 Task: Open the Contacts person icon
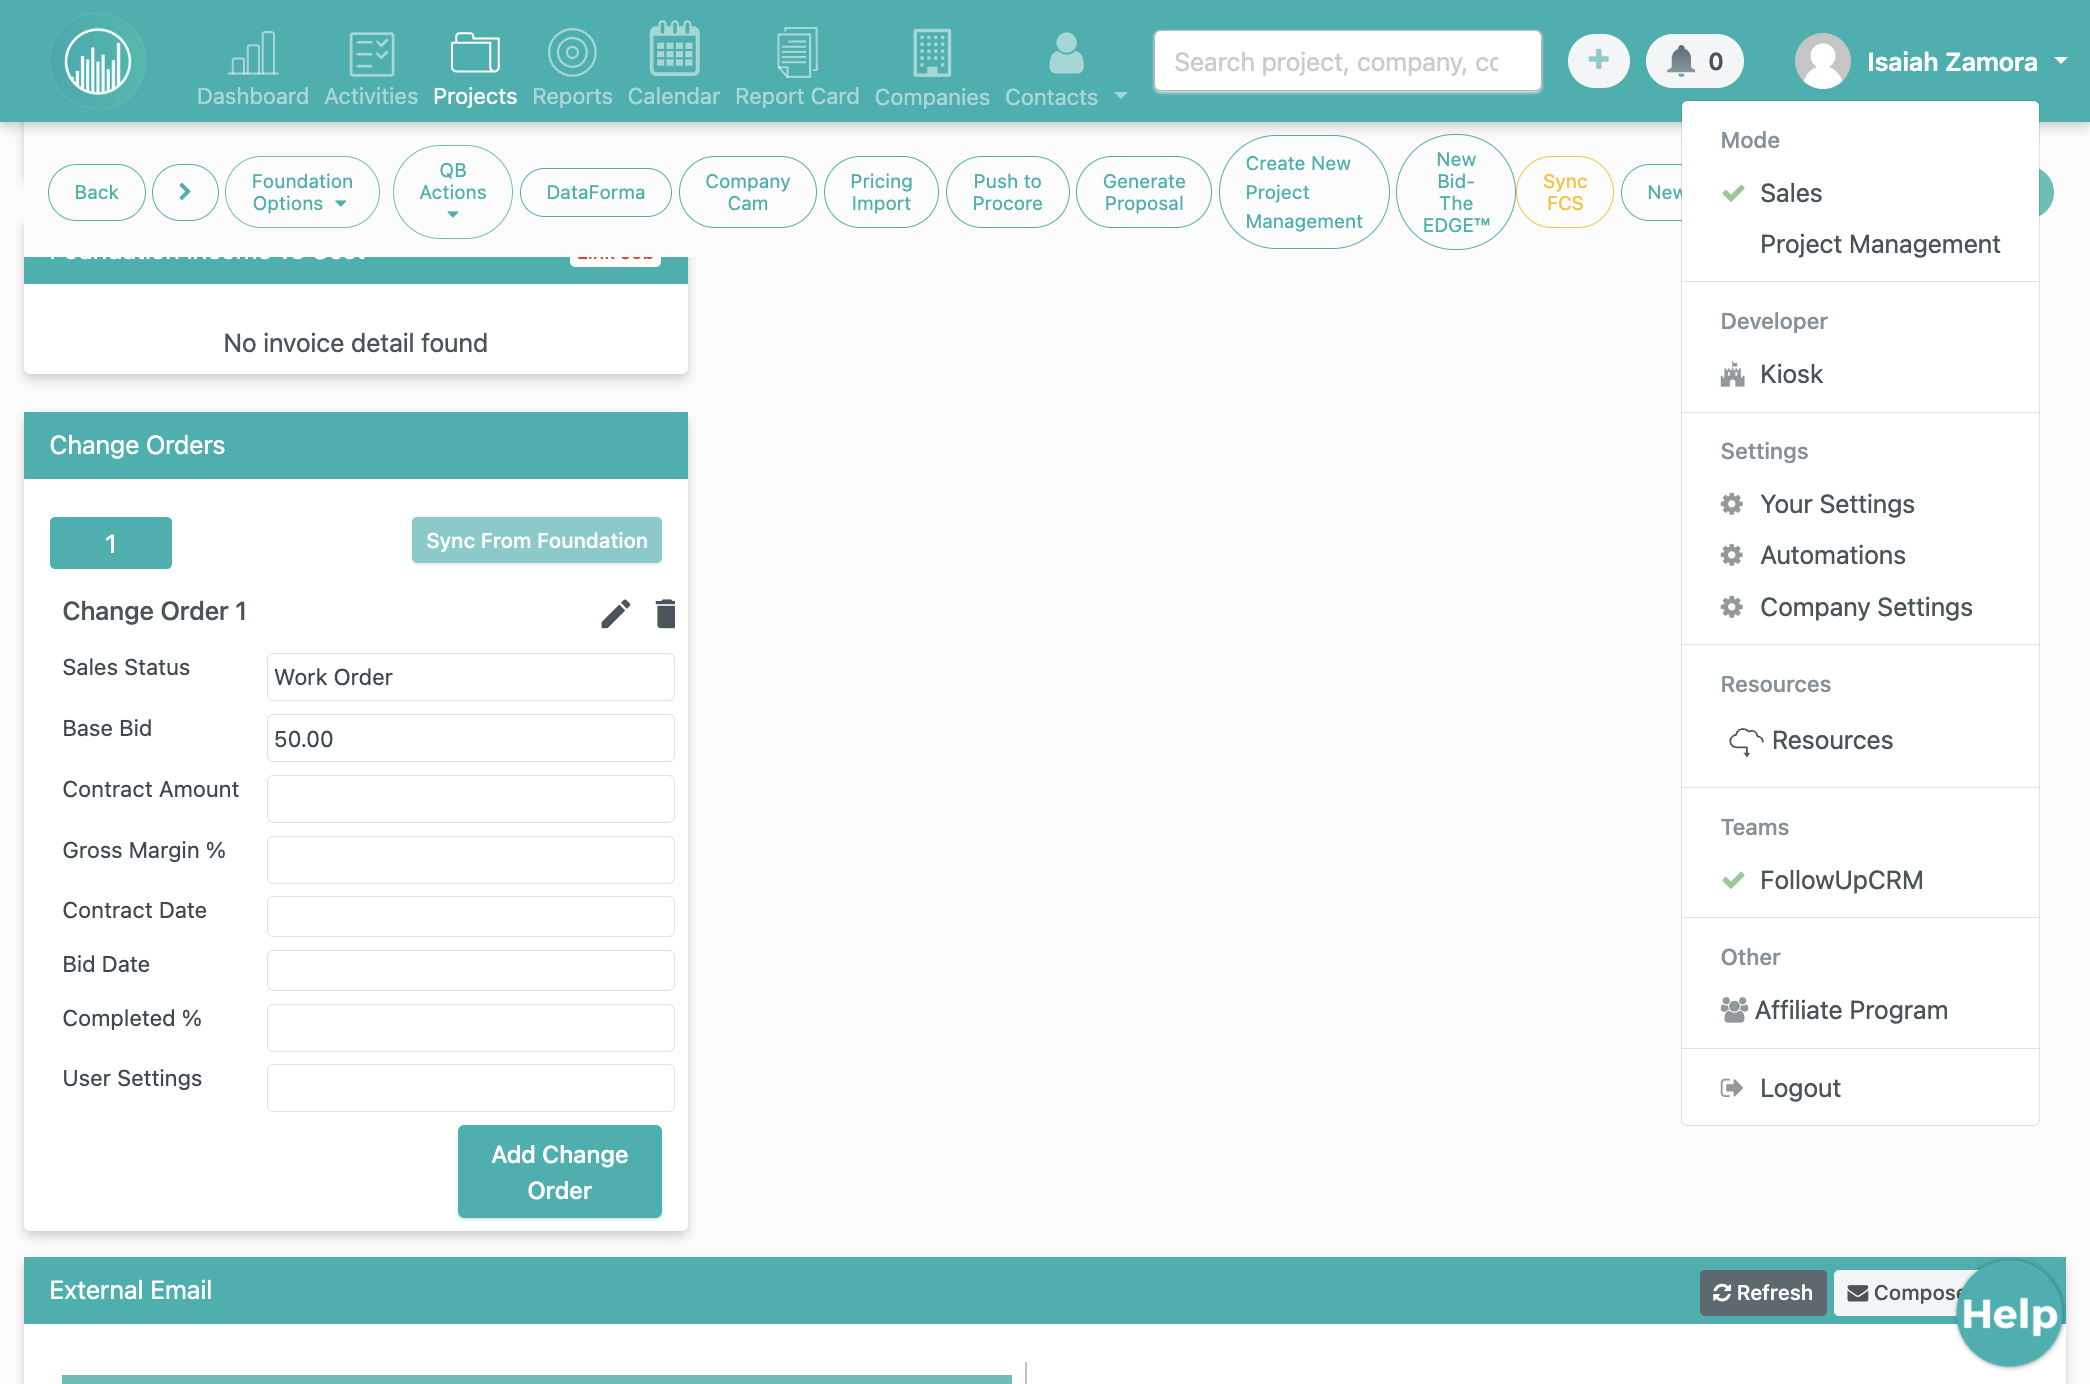click(1066, 53)
